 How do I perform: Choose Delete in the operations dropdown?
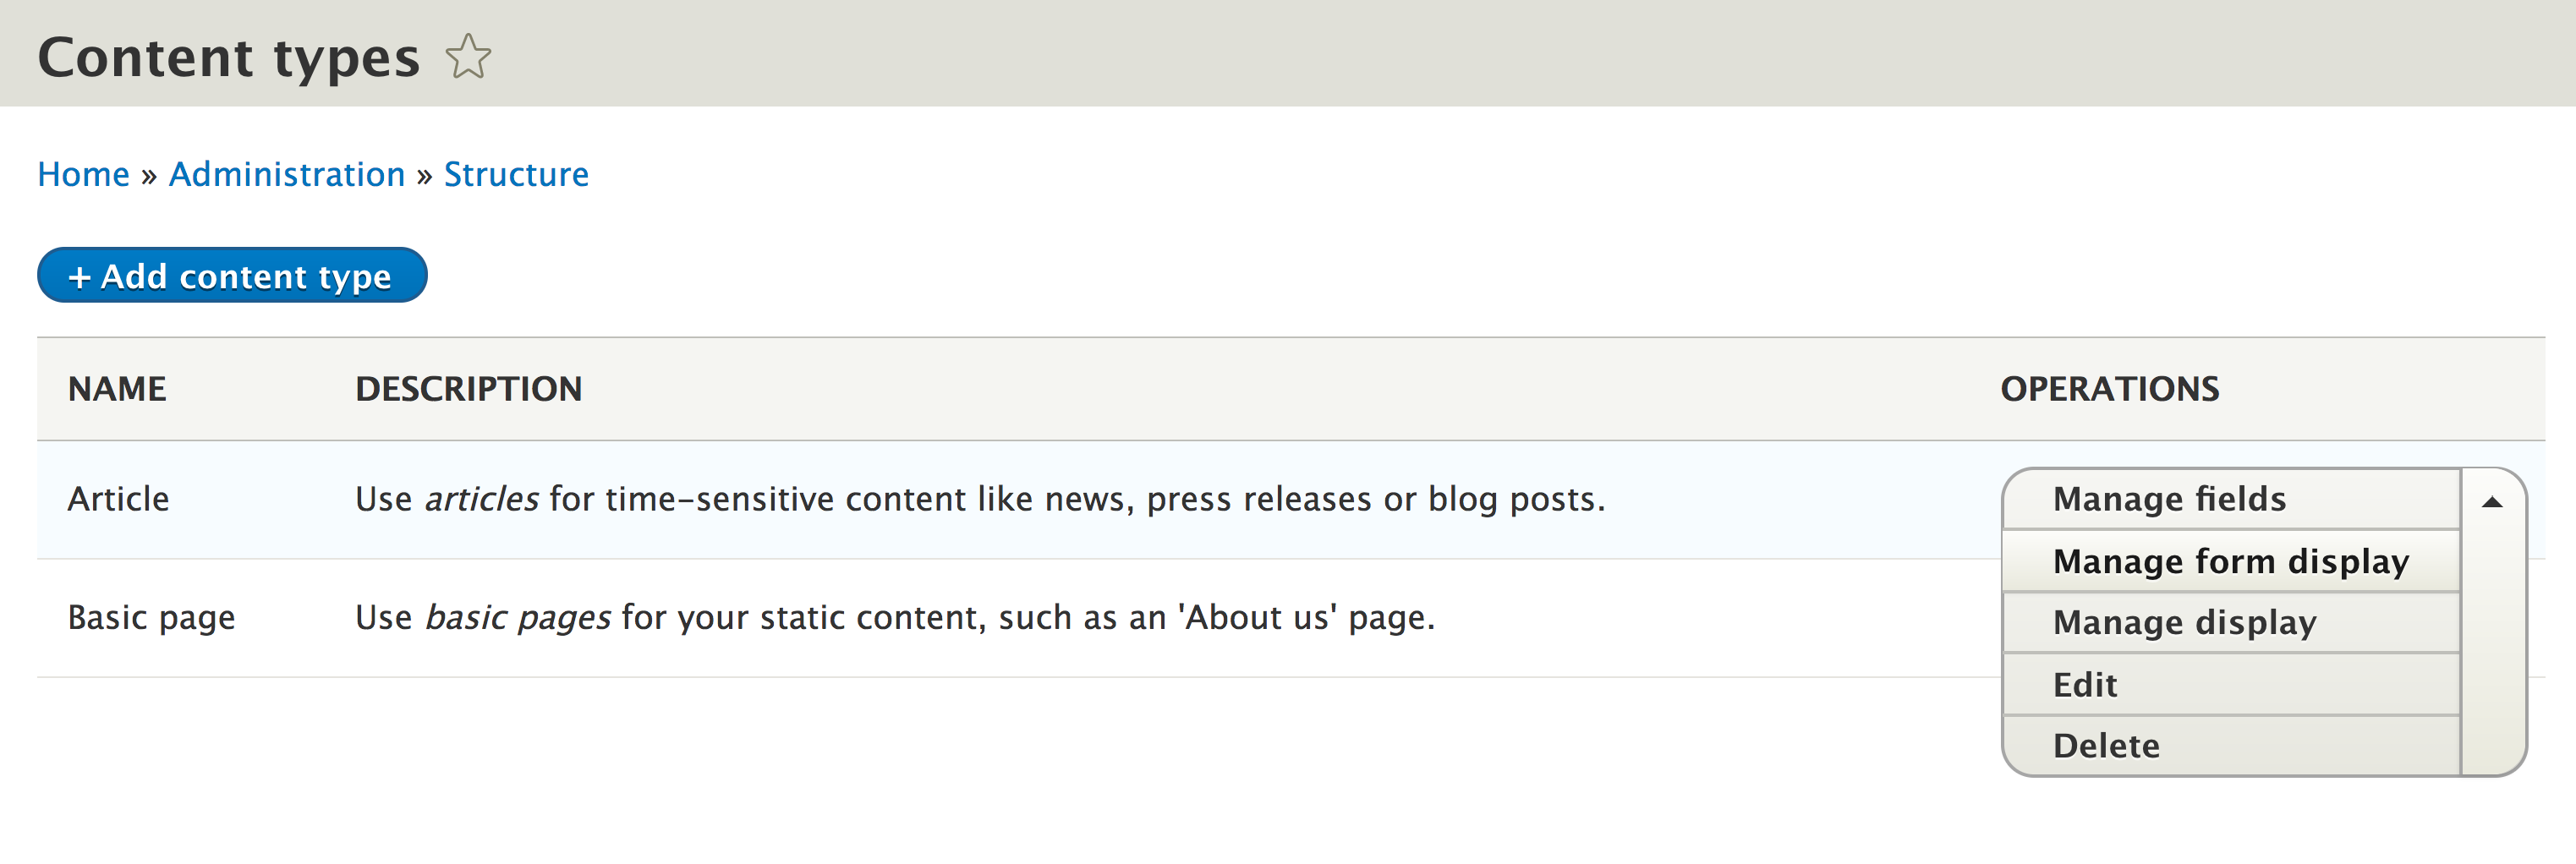pos(2106,746)
